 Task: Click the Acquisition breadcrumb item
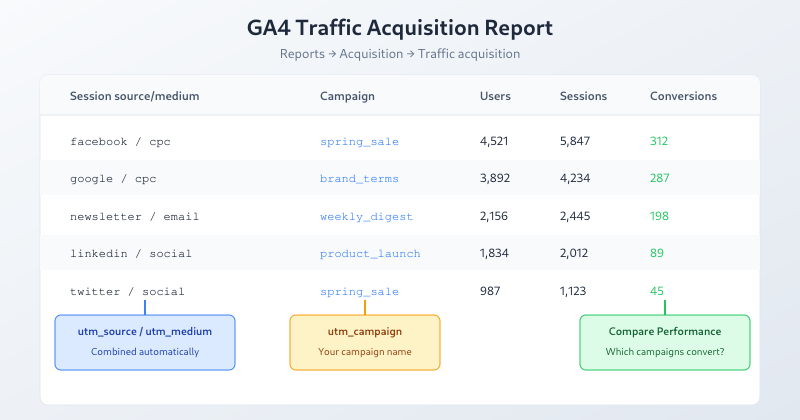tap(371, 54)
